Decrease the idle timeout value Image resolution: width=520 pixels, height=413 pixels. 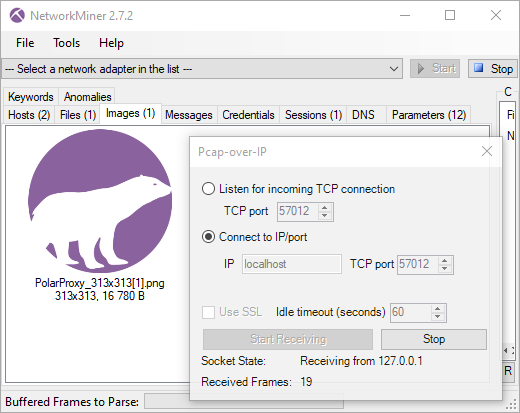(438, 317)
